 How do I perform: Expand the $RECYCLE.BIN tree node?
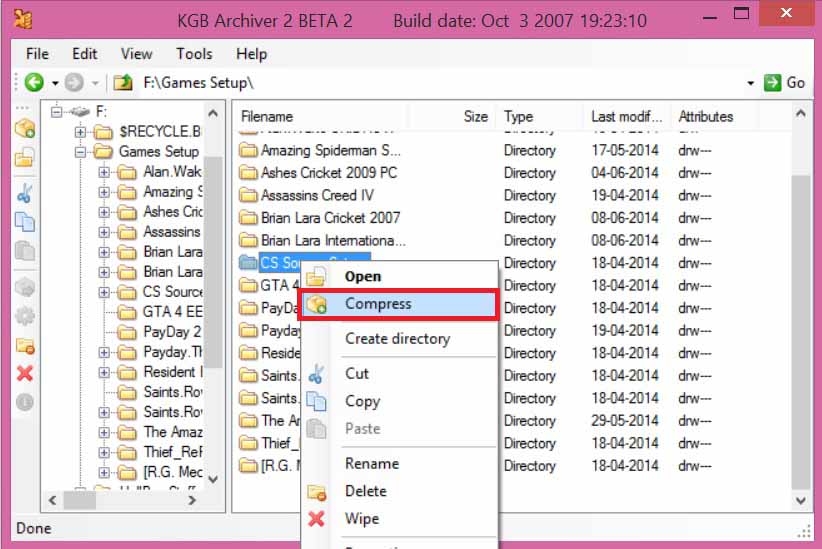tap(80, 132)
